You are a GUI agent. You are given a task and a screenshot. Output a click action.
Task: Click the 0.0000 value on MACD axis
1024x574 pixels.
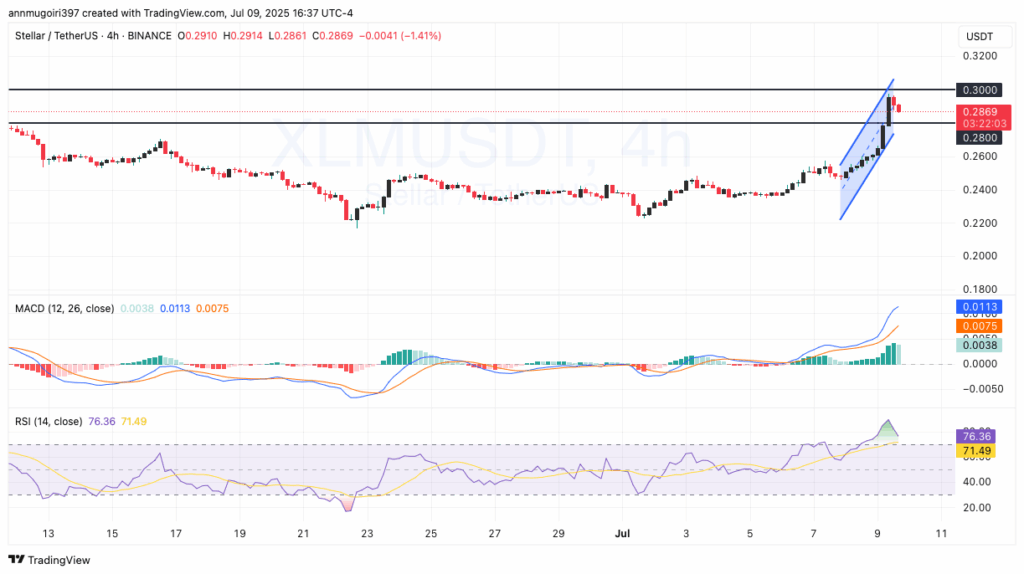(x=980, y=364)
